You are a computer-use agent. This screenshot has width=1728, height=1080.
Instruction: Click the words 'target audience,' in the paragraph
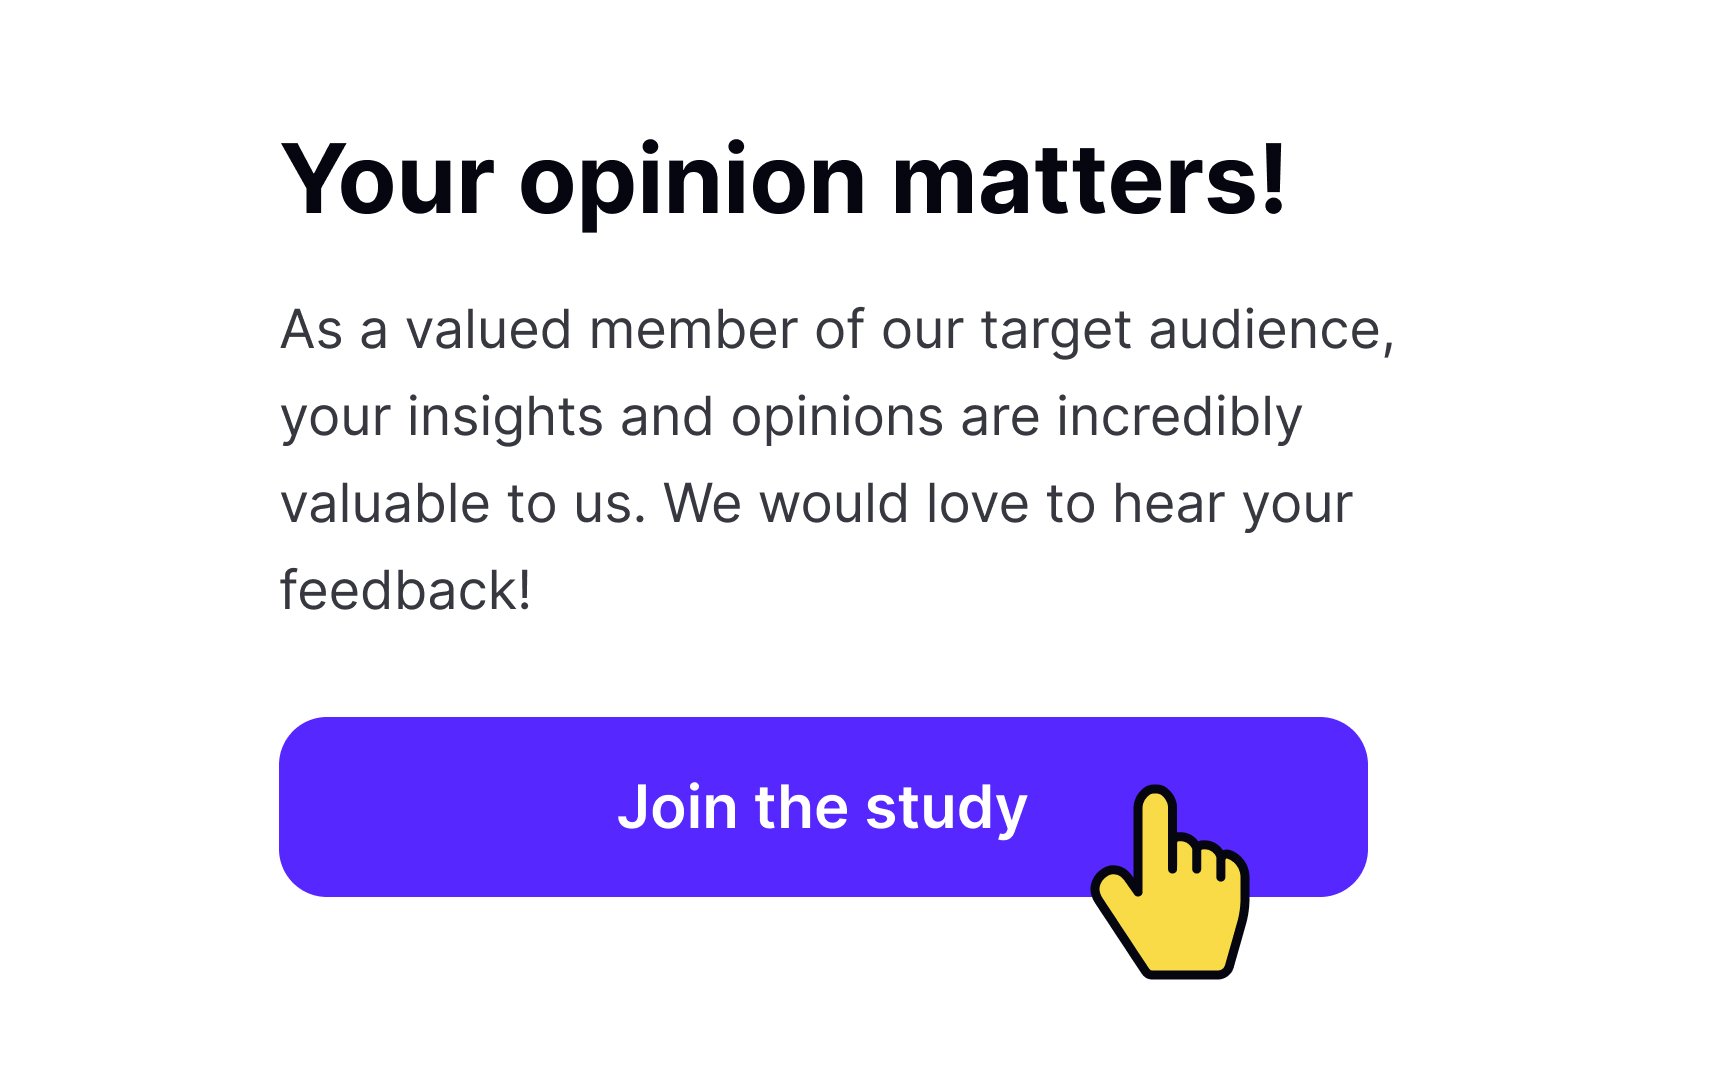tap(1187, 332)
